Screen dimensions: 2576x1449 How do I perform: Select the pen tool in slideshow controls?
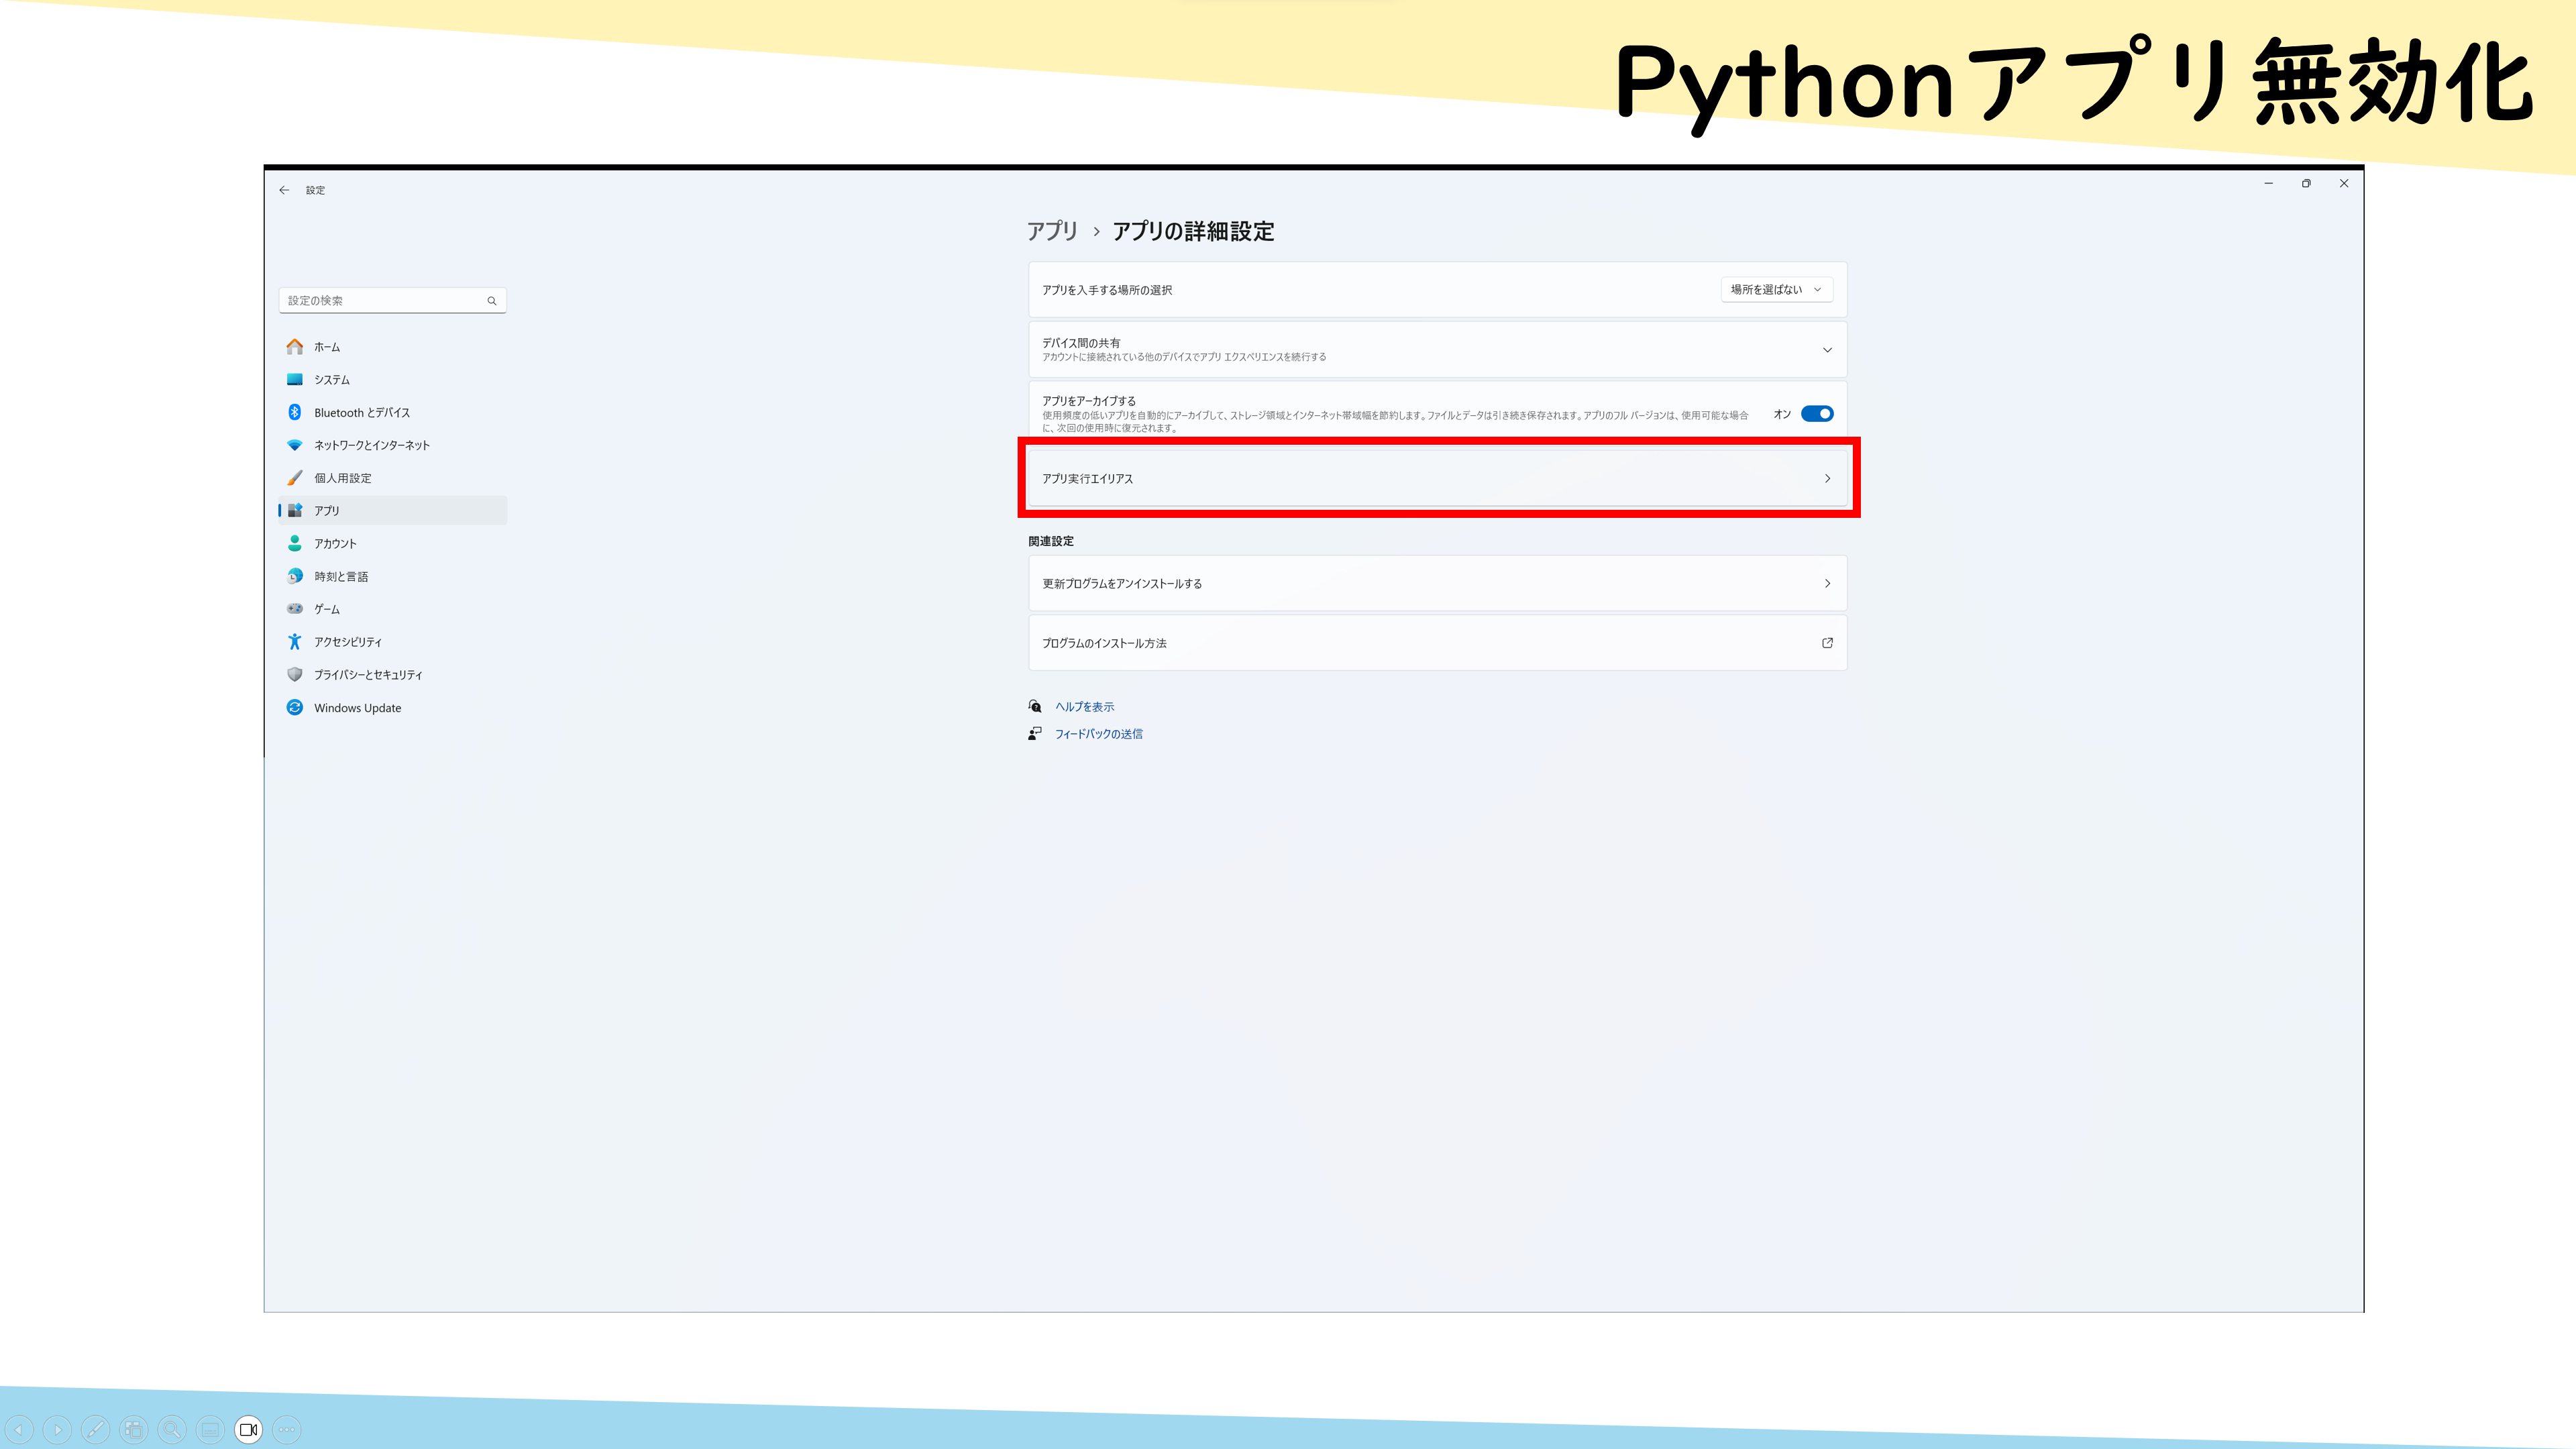click(96, 1429)
